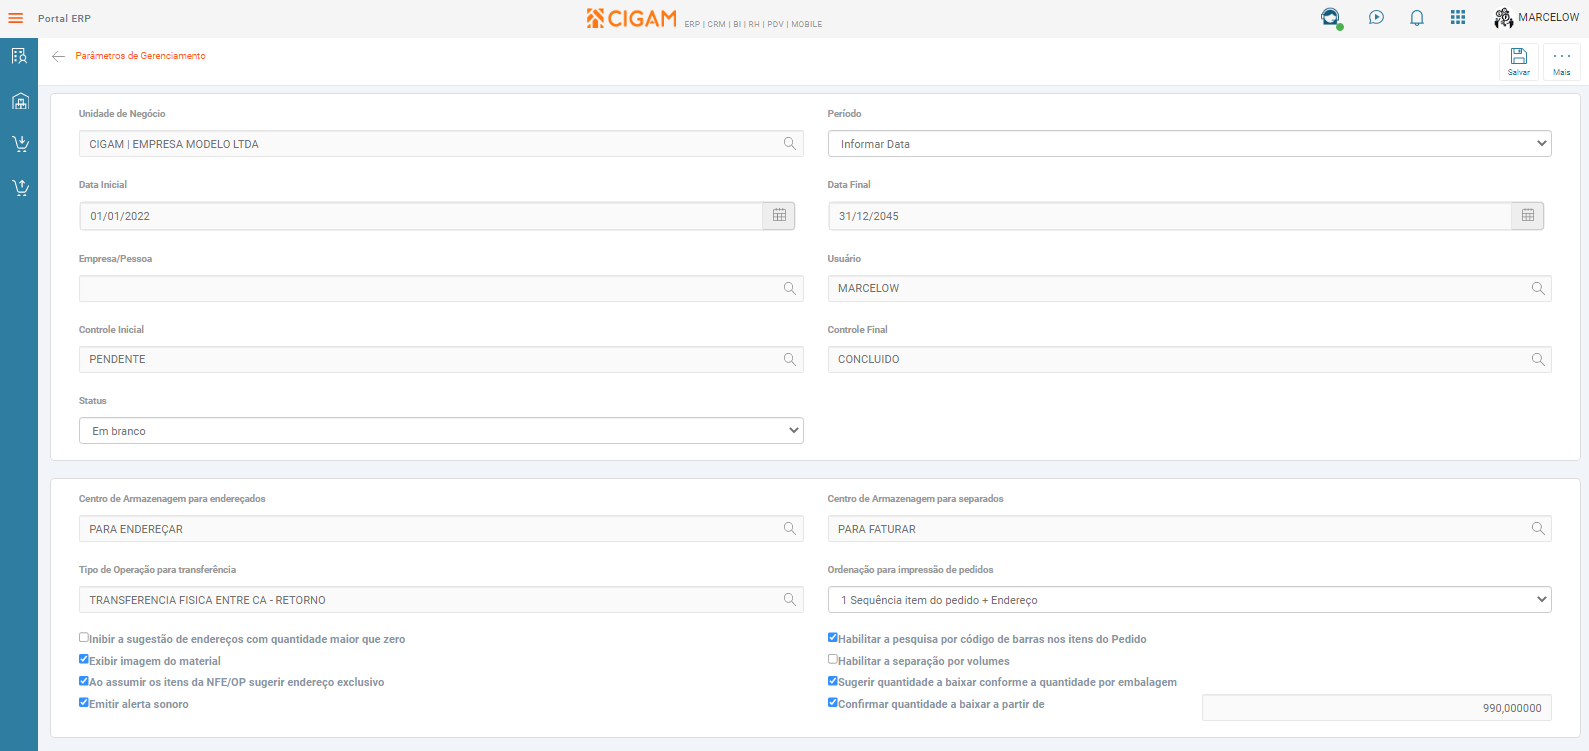Click the Empresa/Pessoa input field
Screen dimensions: 1589x751
coord(430,289)
